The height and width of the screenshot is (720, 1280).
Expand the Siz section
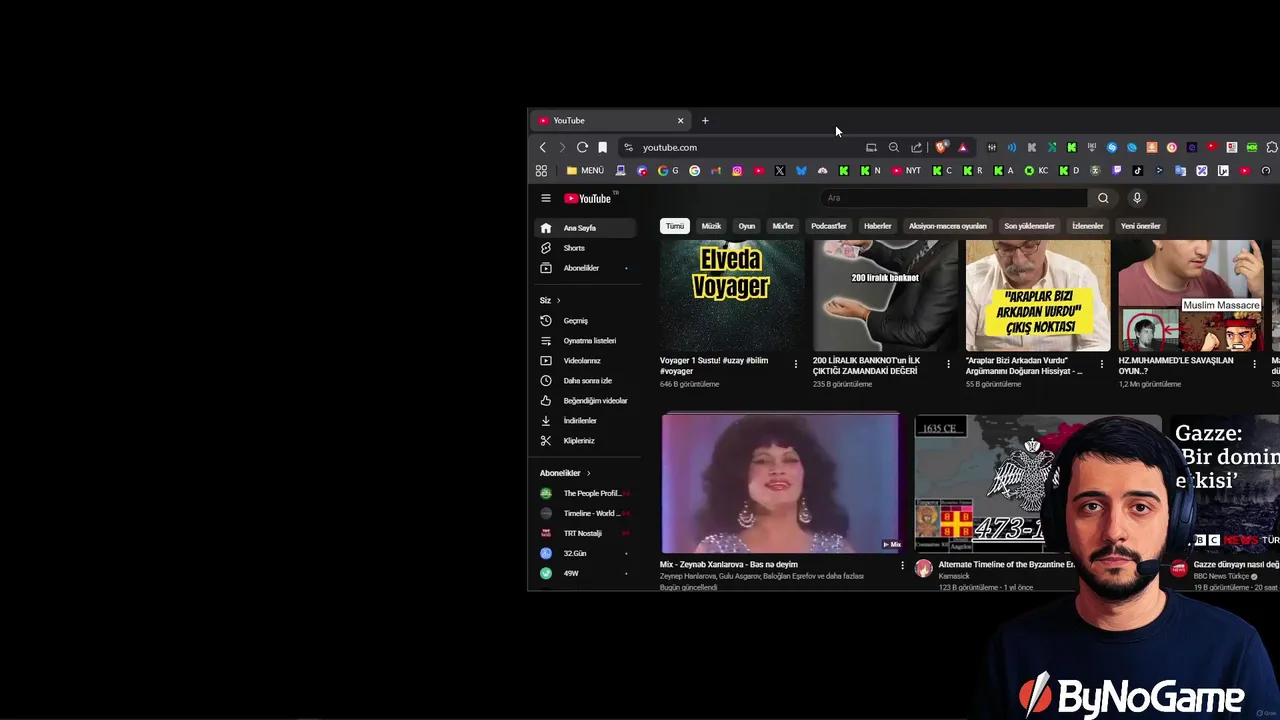[550, 300]
